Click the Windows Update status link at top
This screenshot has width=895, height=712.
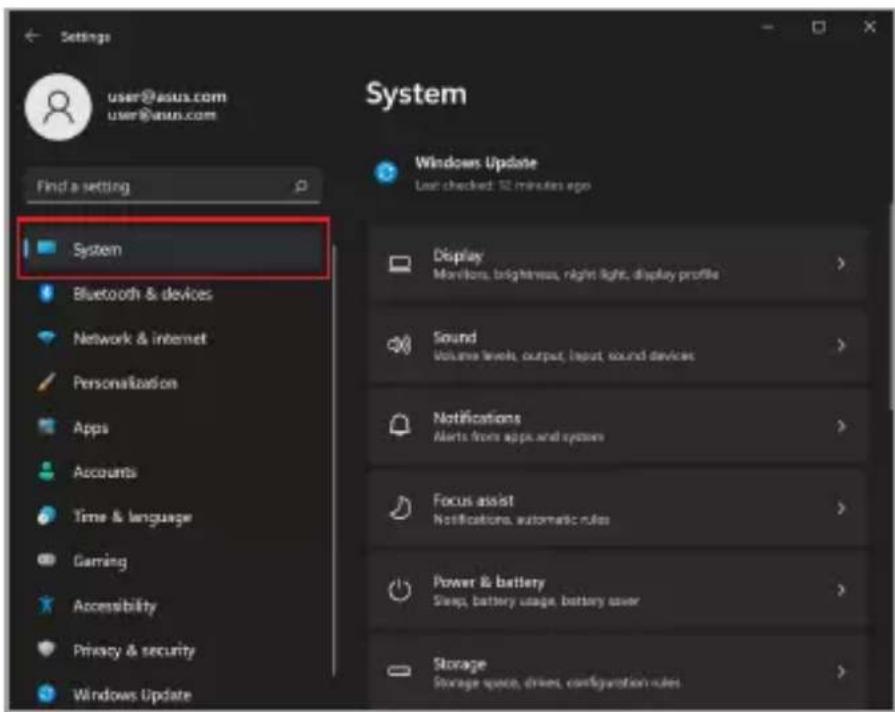(x=483, y=172)
